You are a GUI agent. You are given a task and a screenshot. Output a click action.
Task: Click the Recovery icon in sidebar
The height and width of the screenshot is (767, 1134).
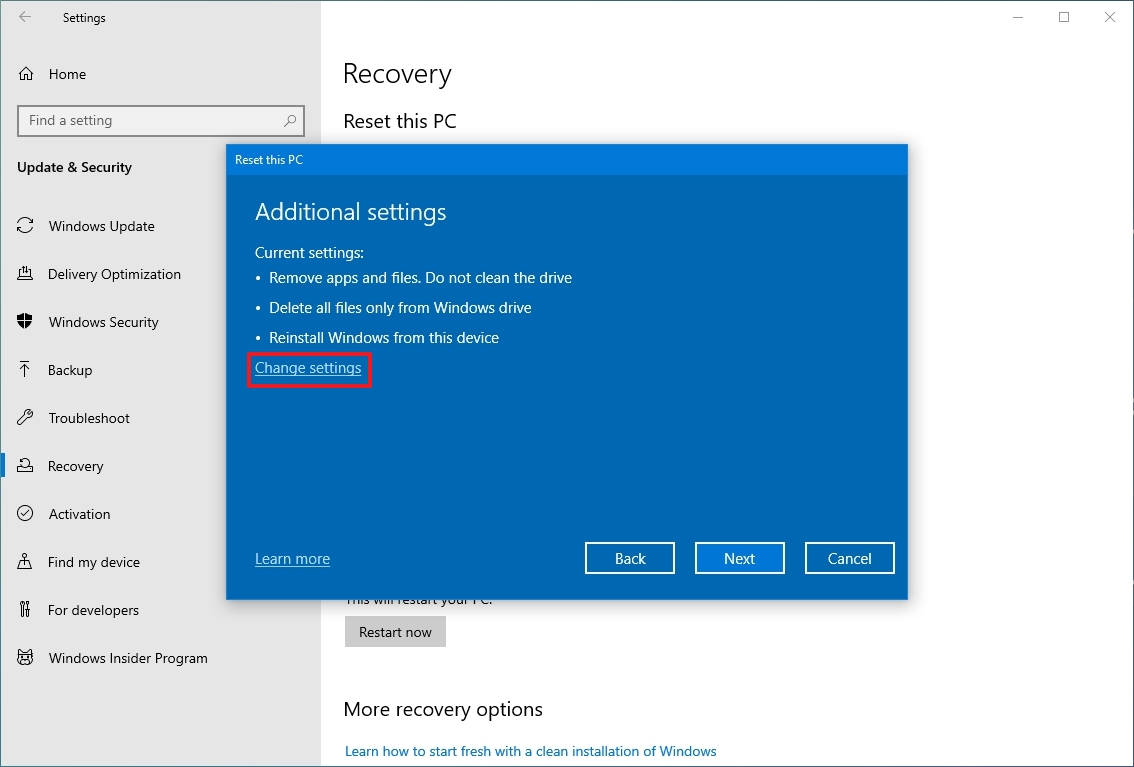click(25, 466)
